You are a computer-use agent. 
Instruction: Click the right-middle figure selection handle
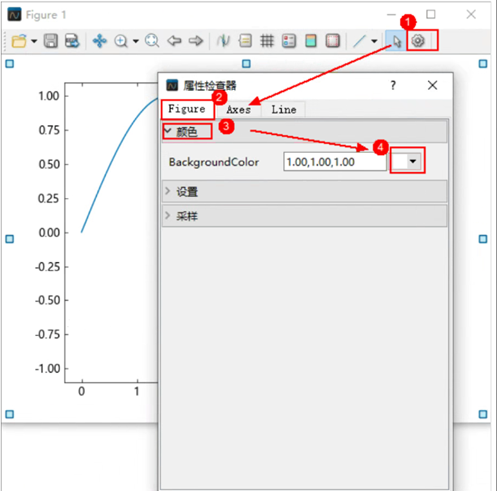[483, 239]
